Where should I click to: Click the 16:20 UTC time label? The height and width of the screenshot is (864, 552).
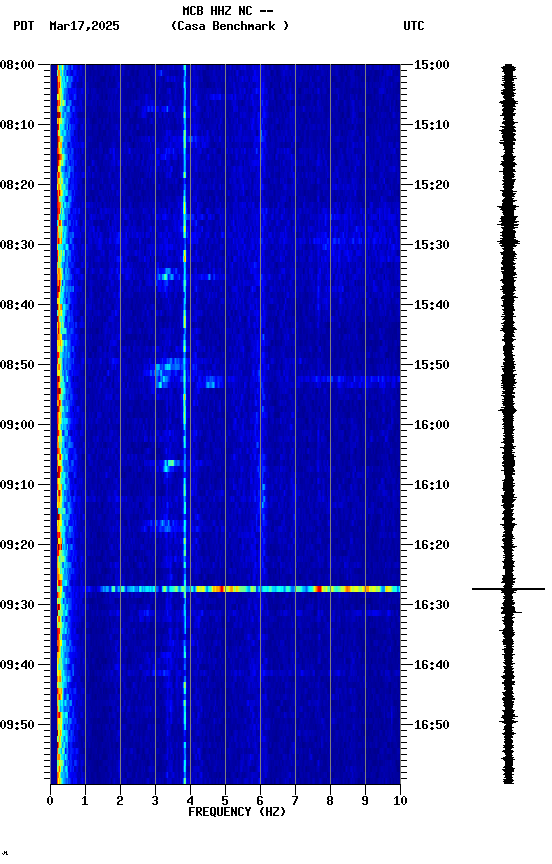(x=432, y=545)
